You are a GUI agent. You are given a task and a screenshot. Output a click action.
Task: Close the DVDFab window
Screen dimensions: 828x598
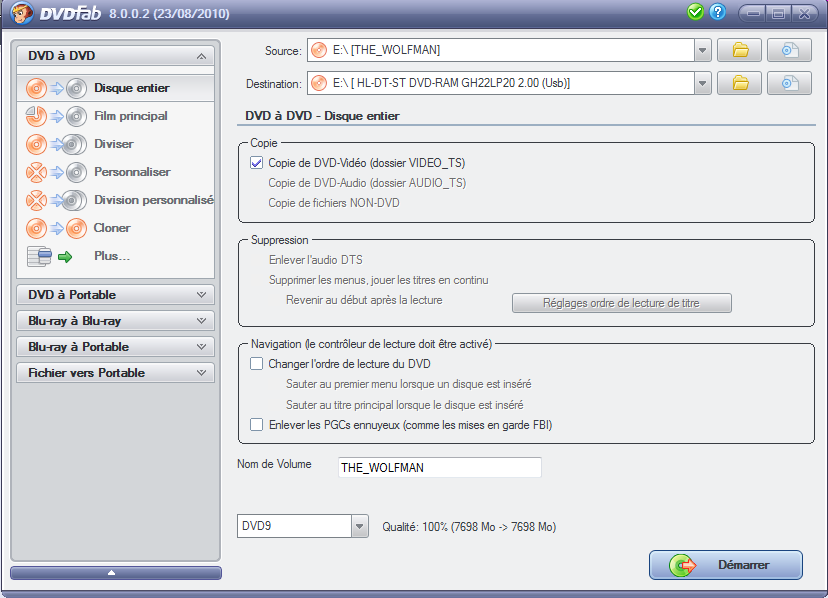point(805,13)
